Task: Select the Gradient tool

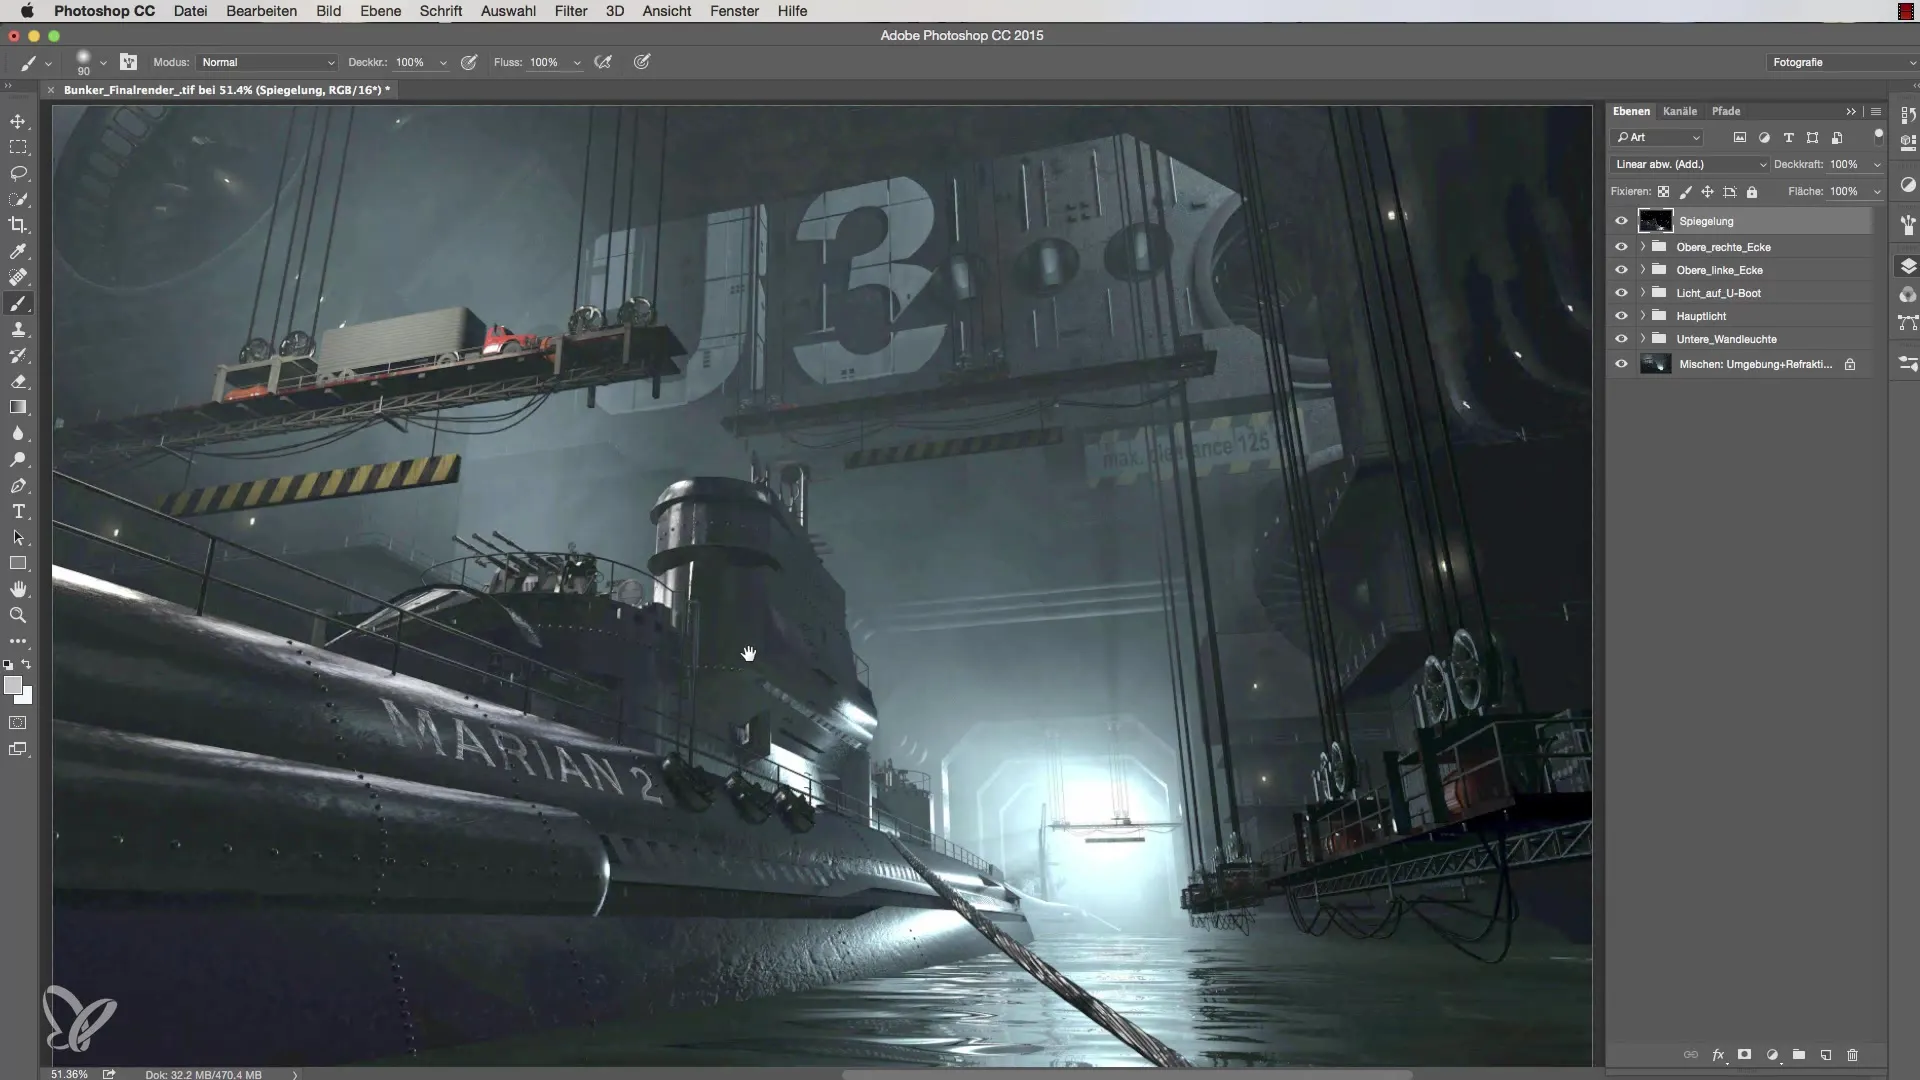Action: click(18, 407)
